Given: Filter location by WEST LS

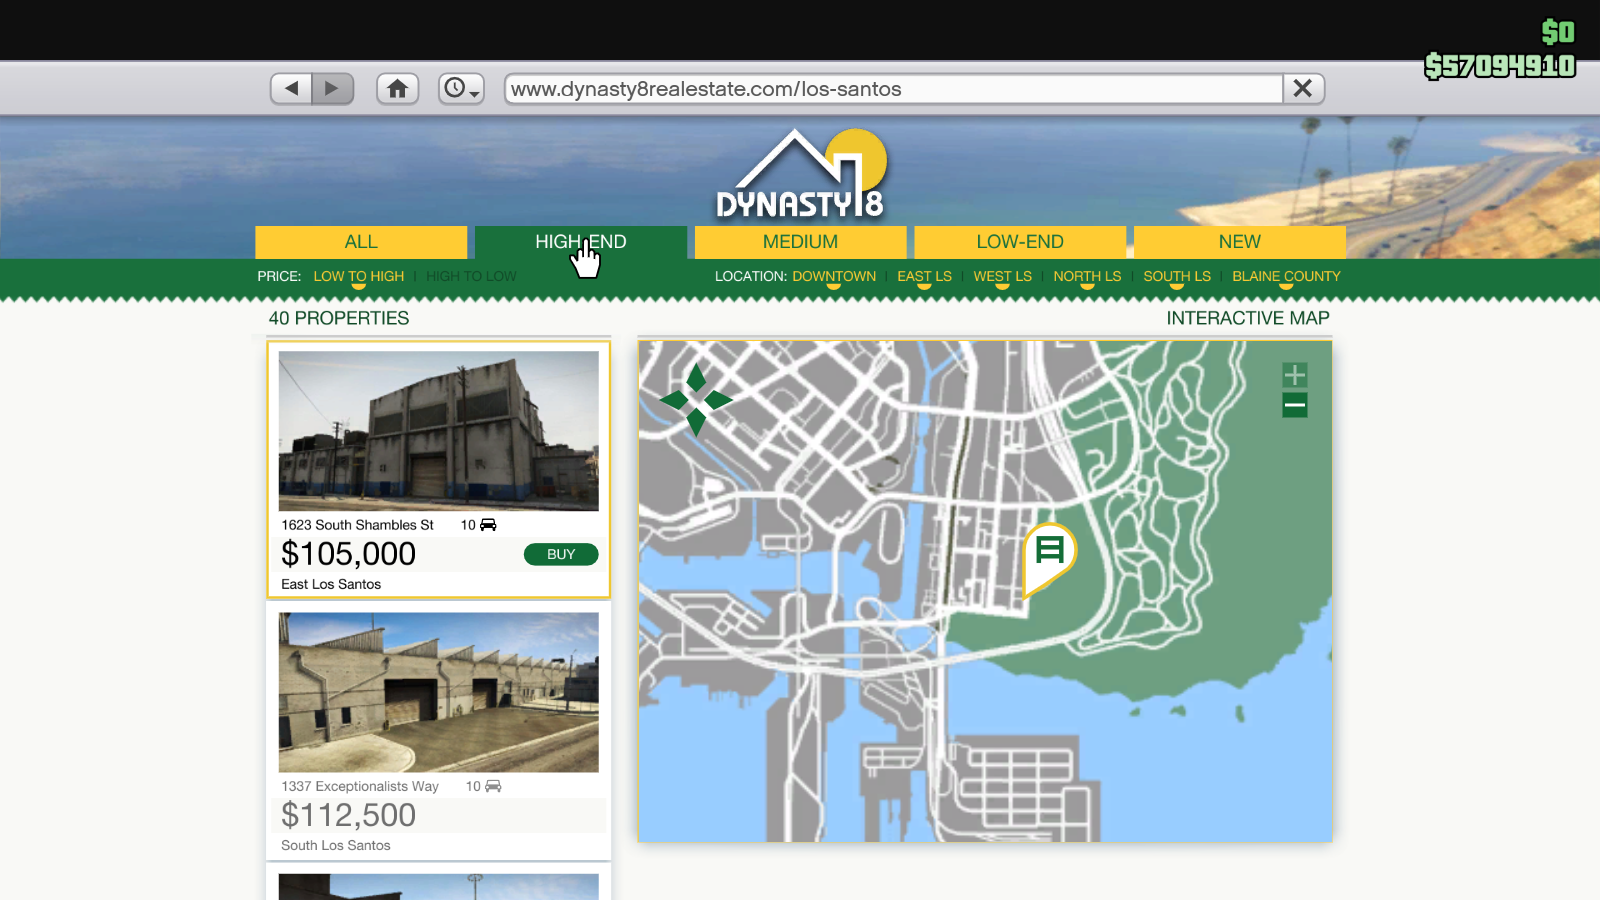Looking at the screenshot, I should (x=1002, y=277).
